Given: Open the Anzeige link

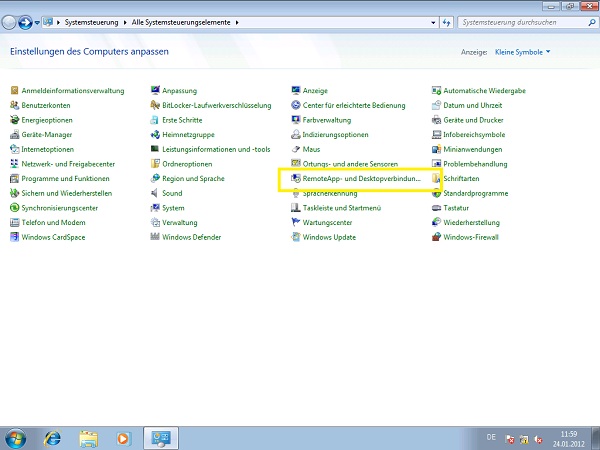Looking at the screenshot, I should coord(315,91).
